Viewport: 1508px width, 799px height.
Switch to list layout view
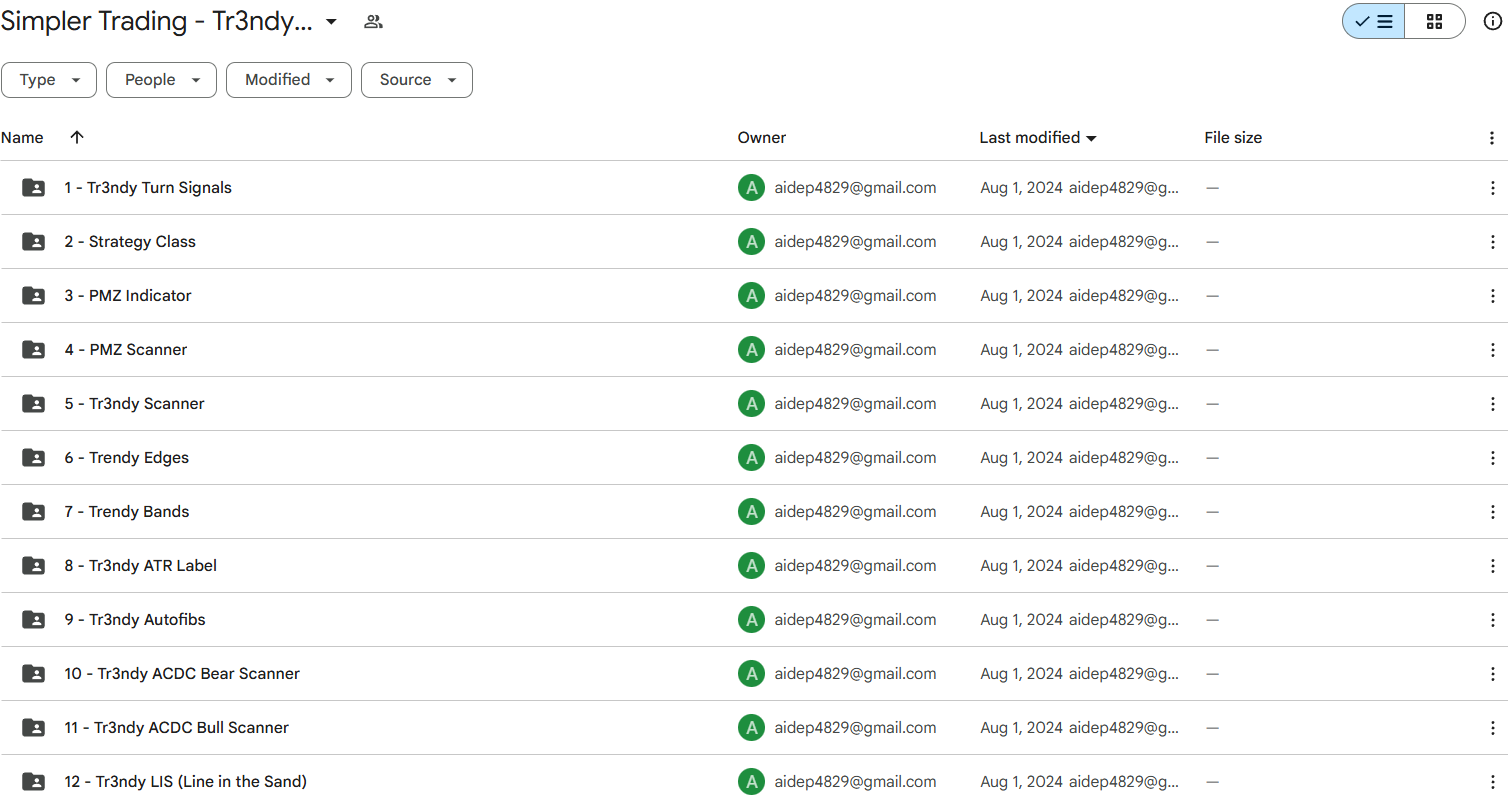click(x=1373, y=21)
